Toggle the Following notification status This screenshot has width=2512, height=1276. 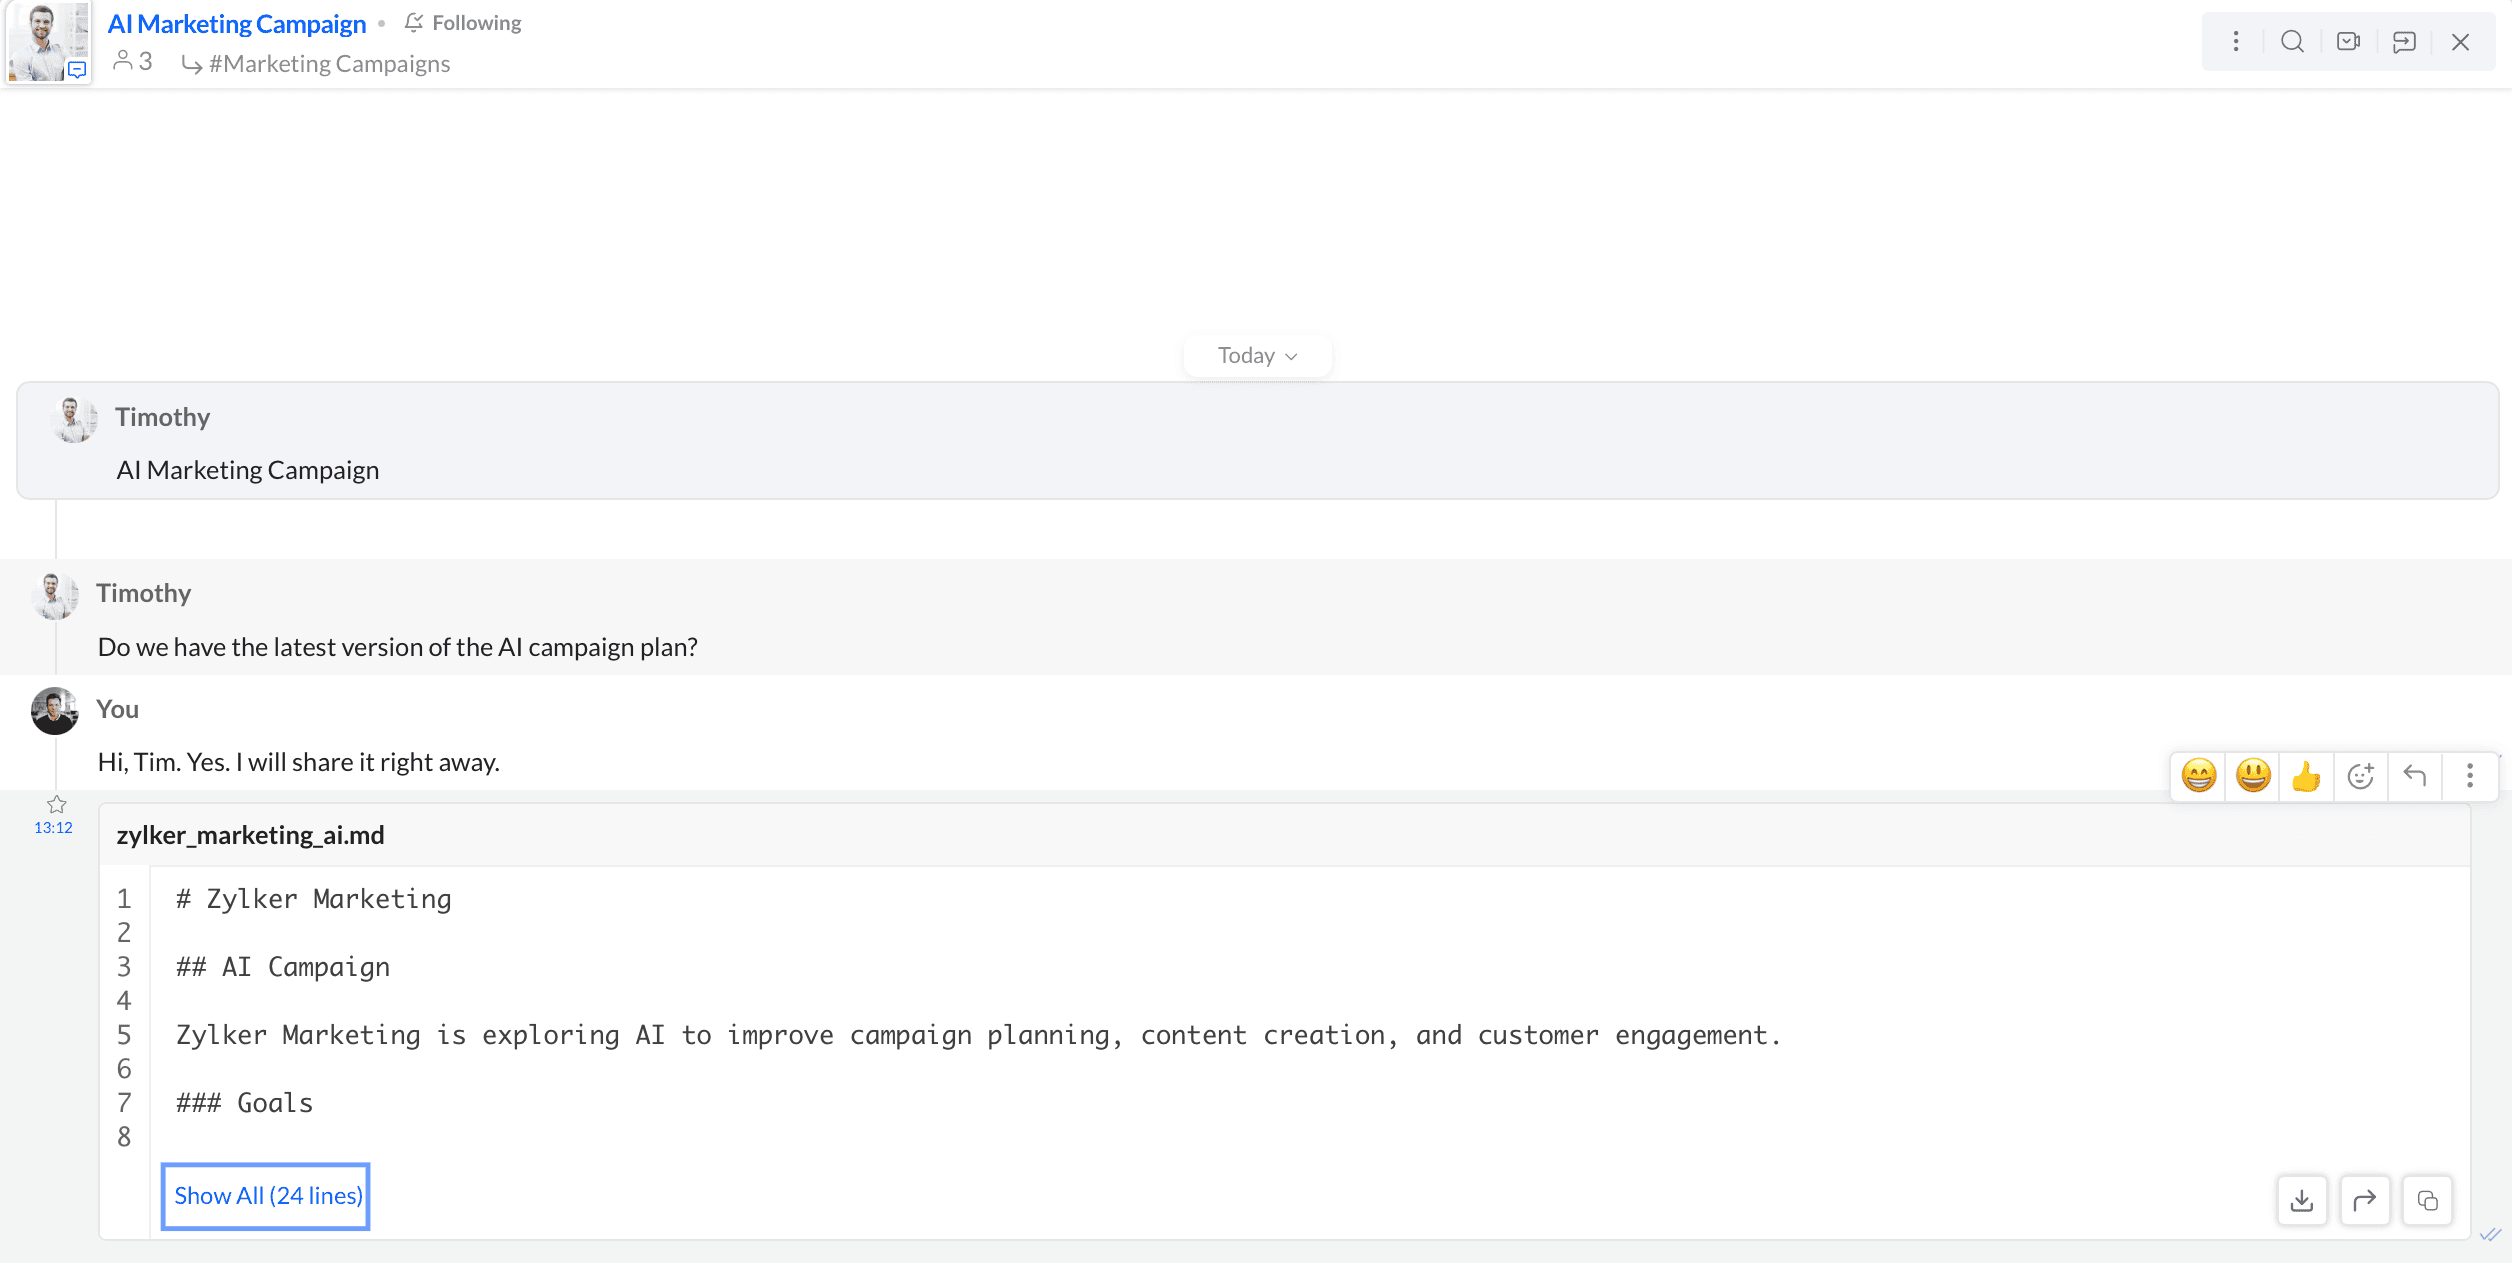[x=463, y=23]
